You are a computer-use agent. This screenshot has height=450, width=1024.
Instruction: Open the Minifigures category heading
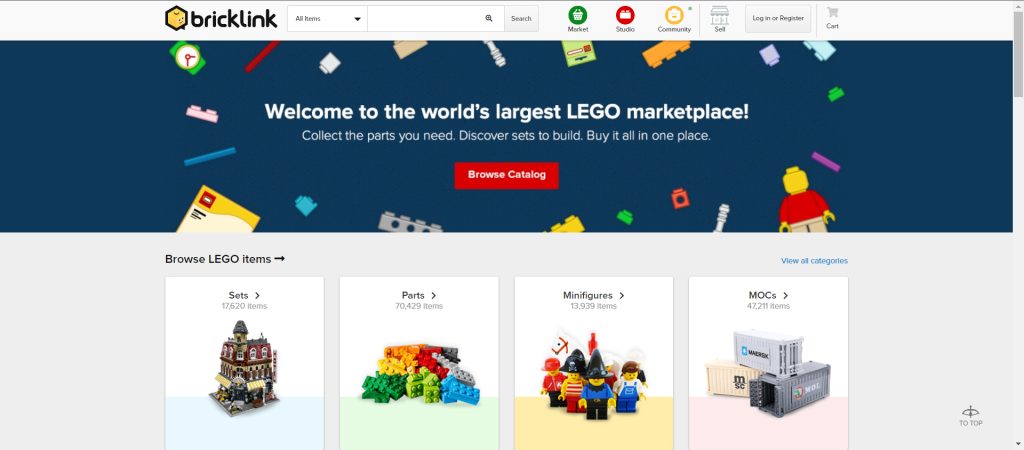coord(594,295)
